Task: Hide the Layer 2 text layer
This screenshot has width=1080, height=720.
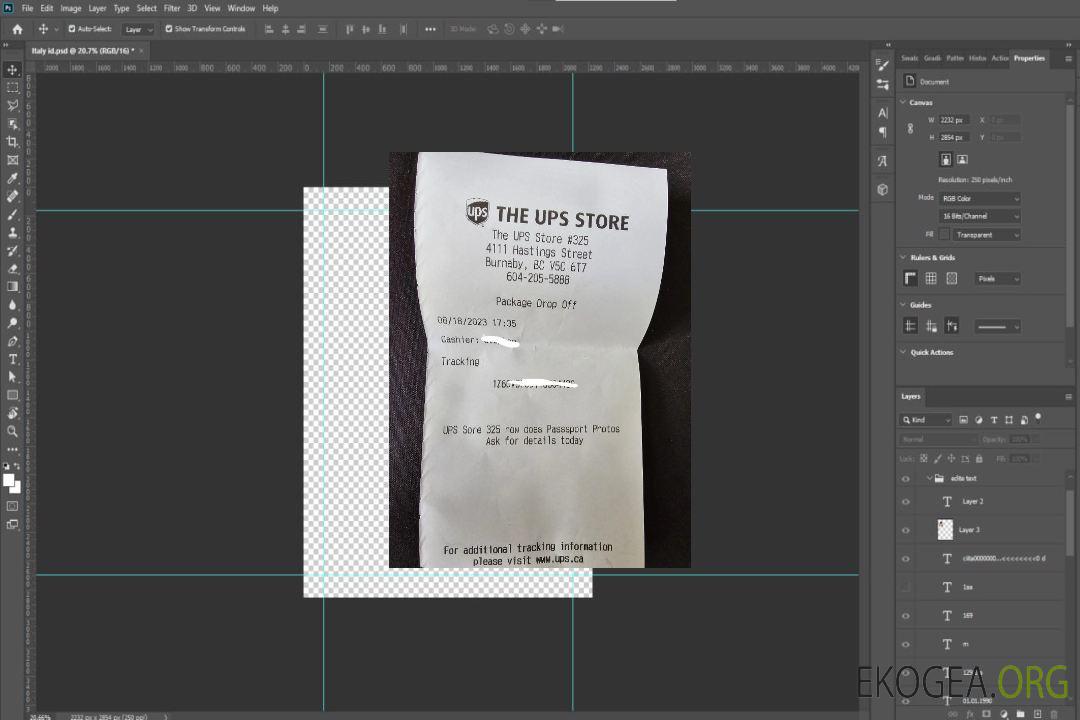Action: (906, 502)
